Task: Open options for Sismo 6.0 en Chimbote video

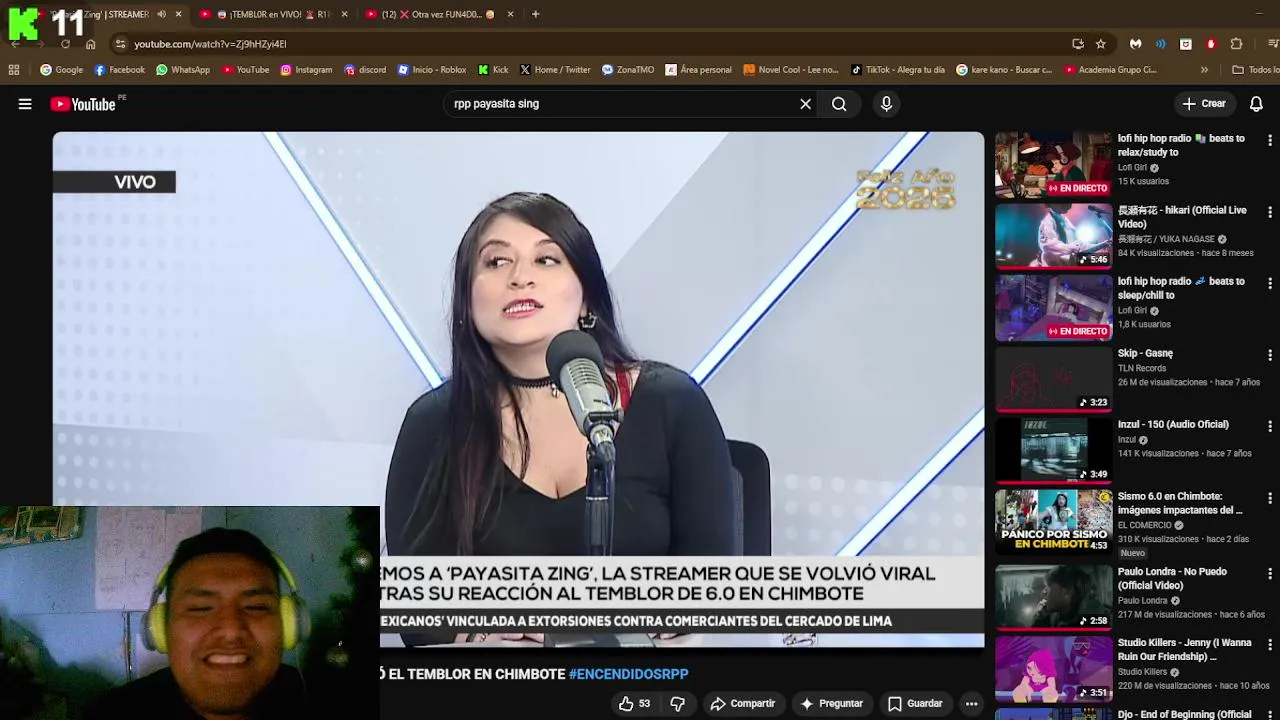Action: pyautogui.click(x=1270, y=498)
